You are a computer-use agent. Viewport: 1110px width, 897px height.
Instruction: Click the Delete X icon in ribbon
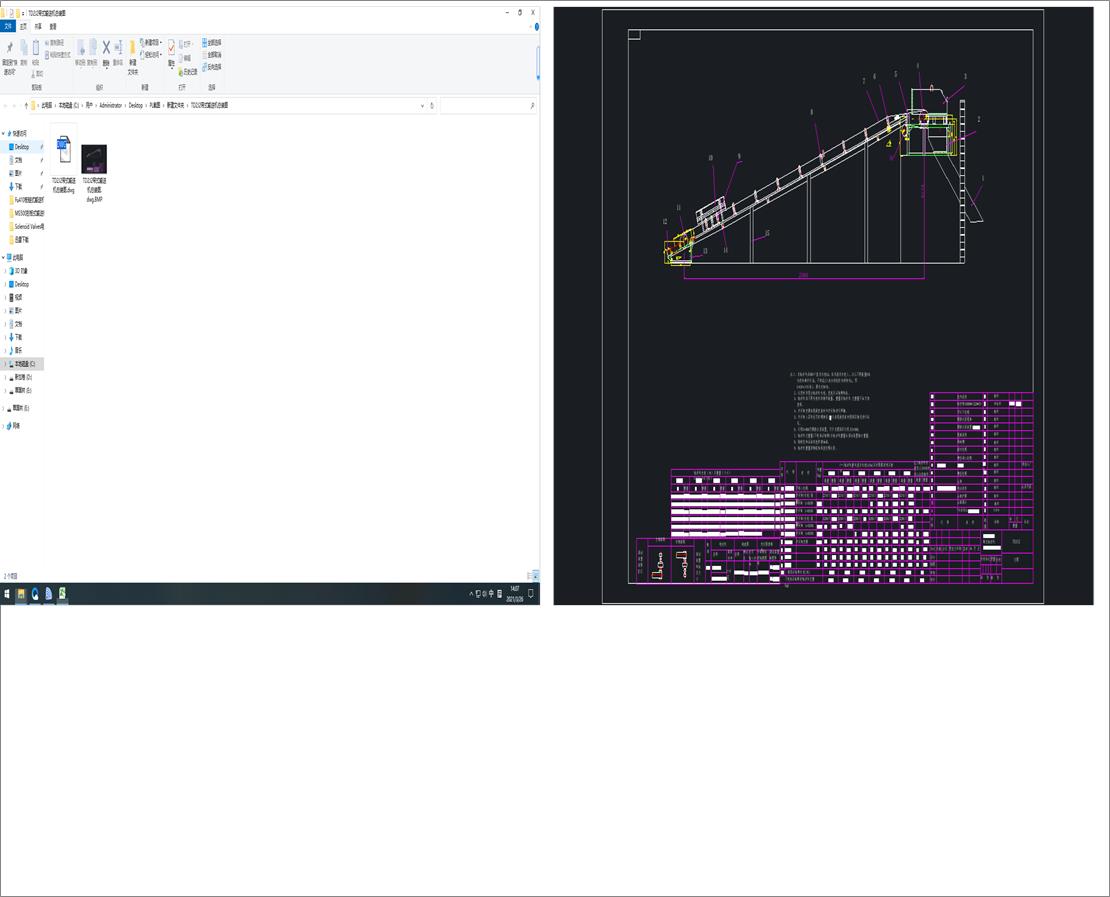click(106, 47)
